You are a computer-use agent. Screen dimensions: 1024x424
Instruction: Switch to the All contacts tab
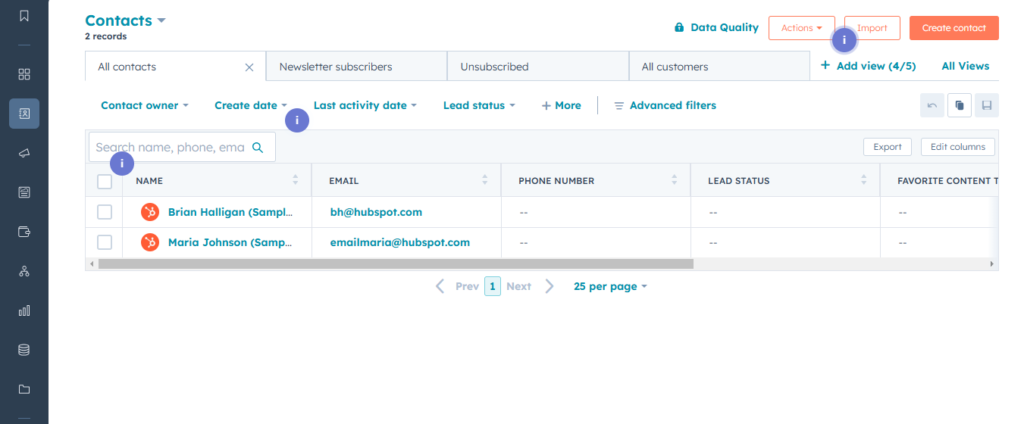(x=176, y=67)
